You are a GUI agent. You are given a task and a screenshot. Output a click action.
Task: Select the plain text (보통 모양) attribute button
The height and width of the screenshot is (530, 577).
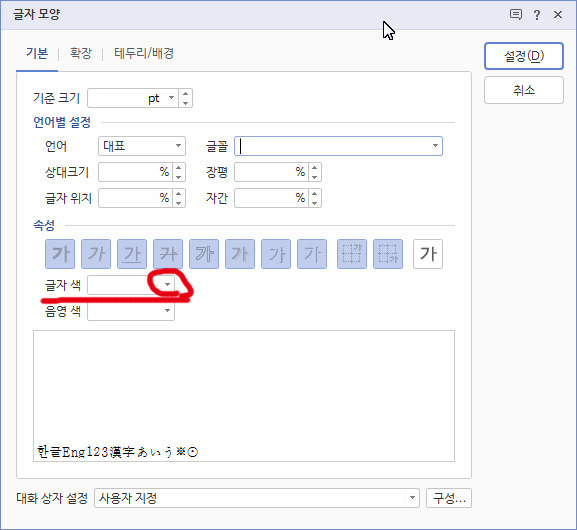[428, 254]
